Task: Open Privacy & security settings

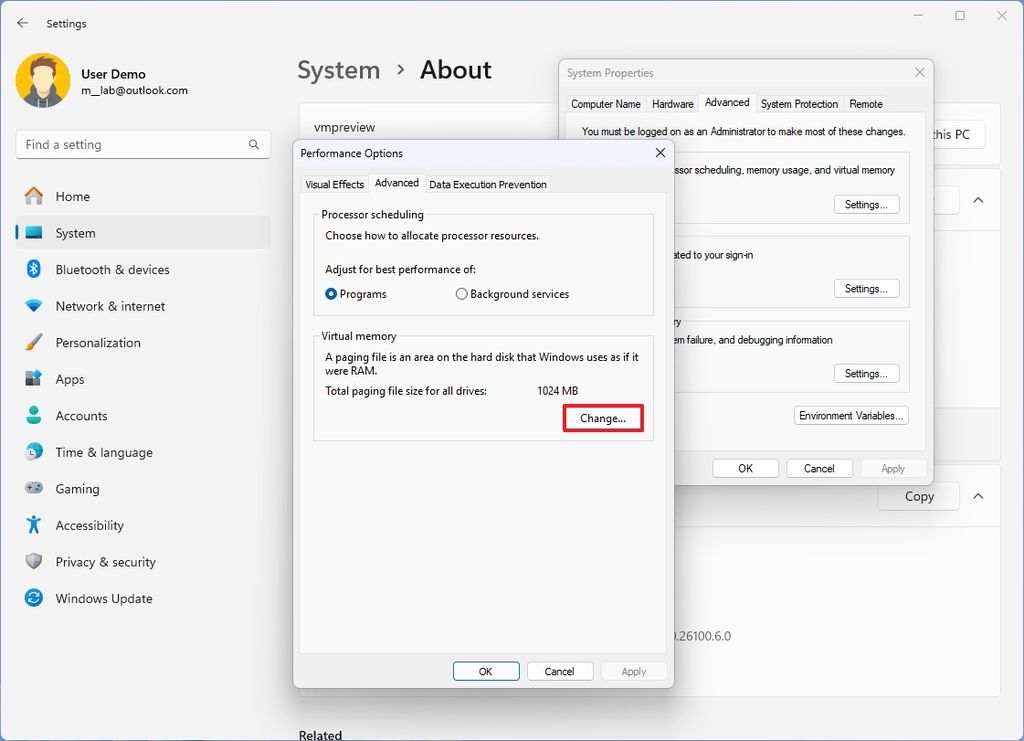Action: 105,562
